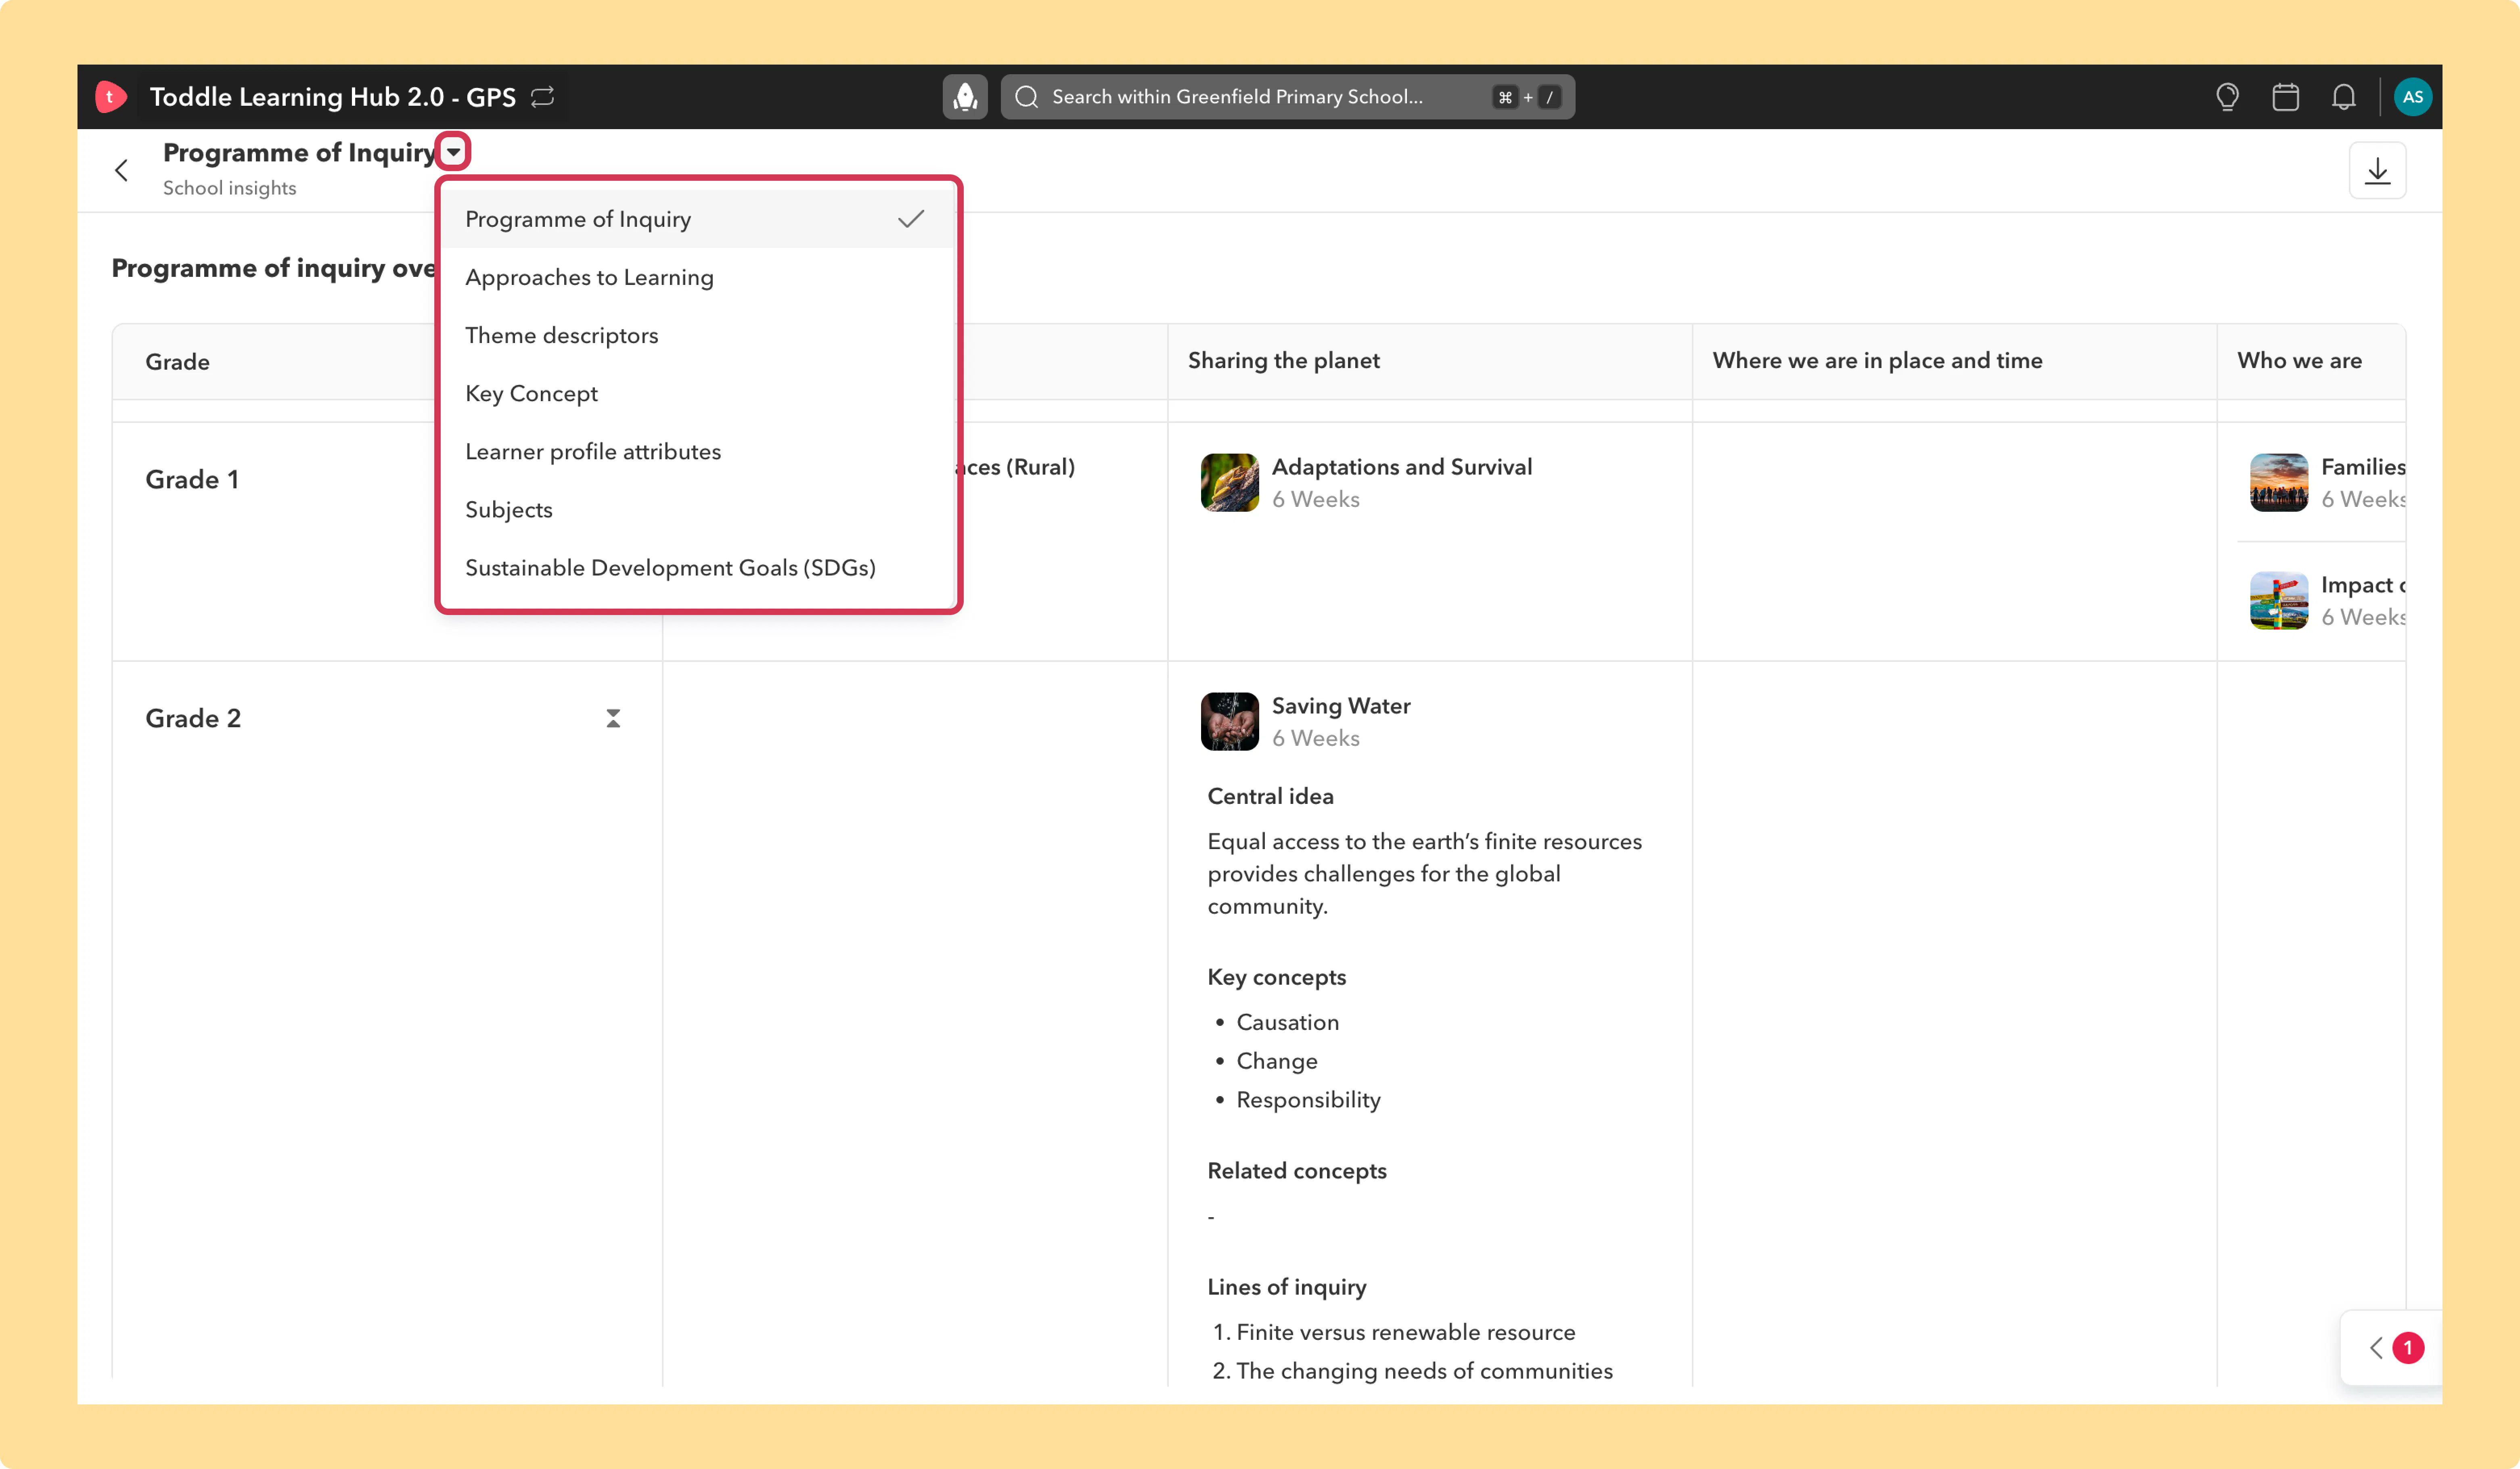Click the Responsibility key concept
2520x1469 pixels.
click(x=1308, y=1100)
